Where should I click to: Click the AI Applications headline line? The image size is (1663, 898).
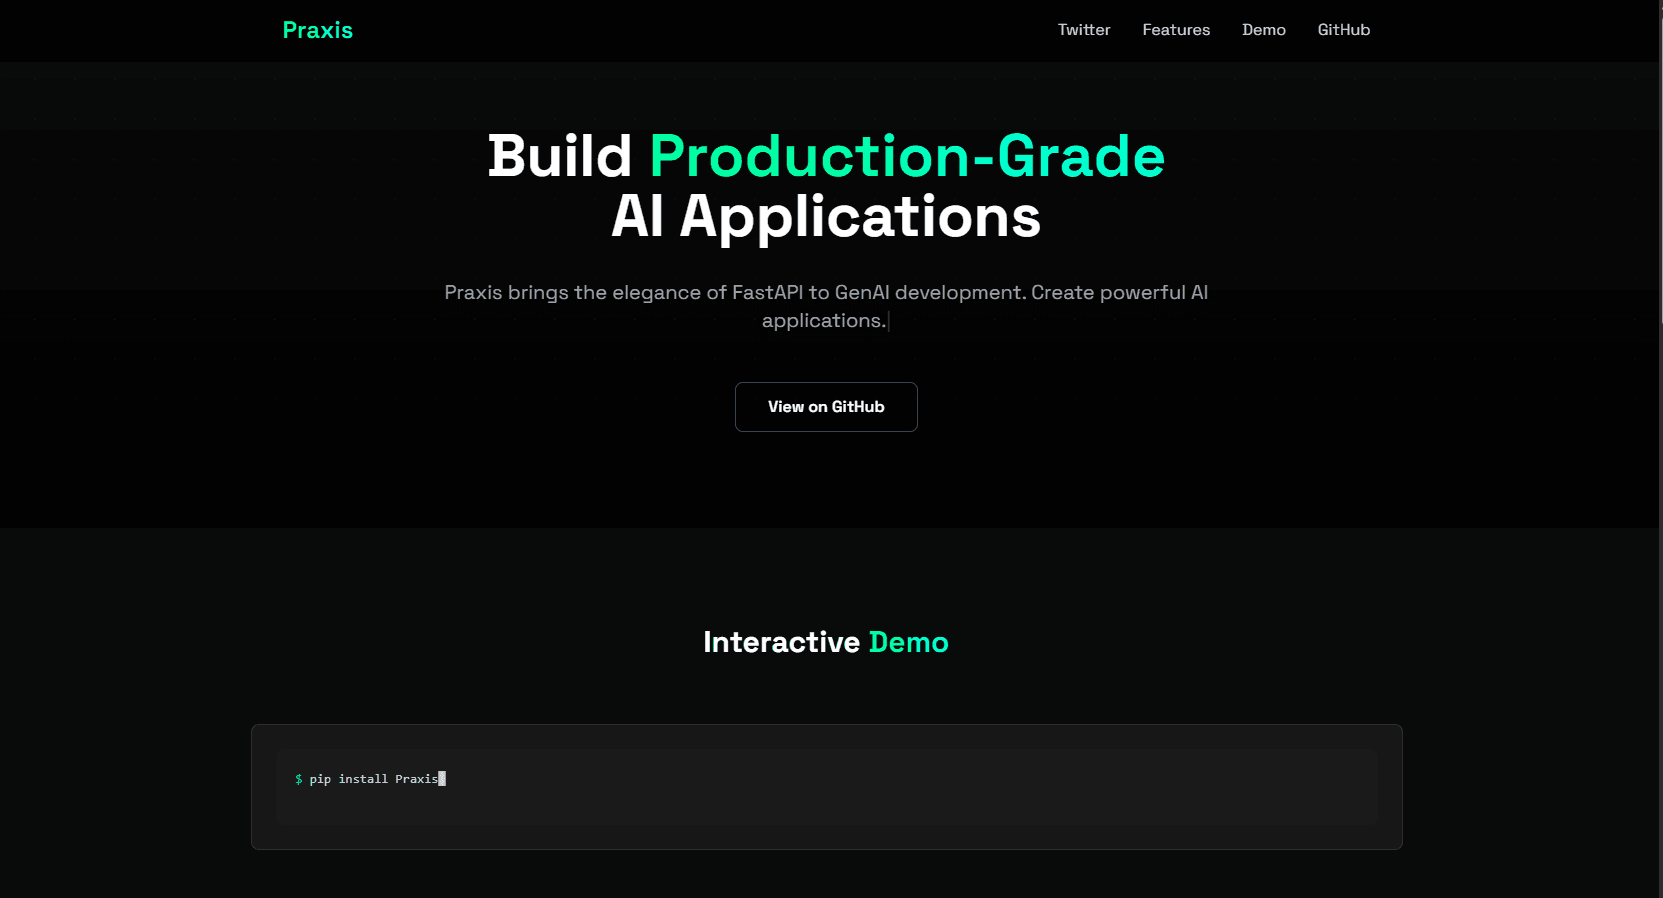click(826, 217)
